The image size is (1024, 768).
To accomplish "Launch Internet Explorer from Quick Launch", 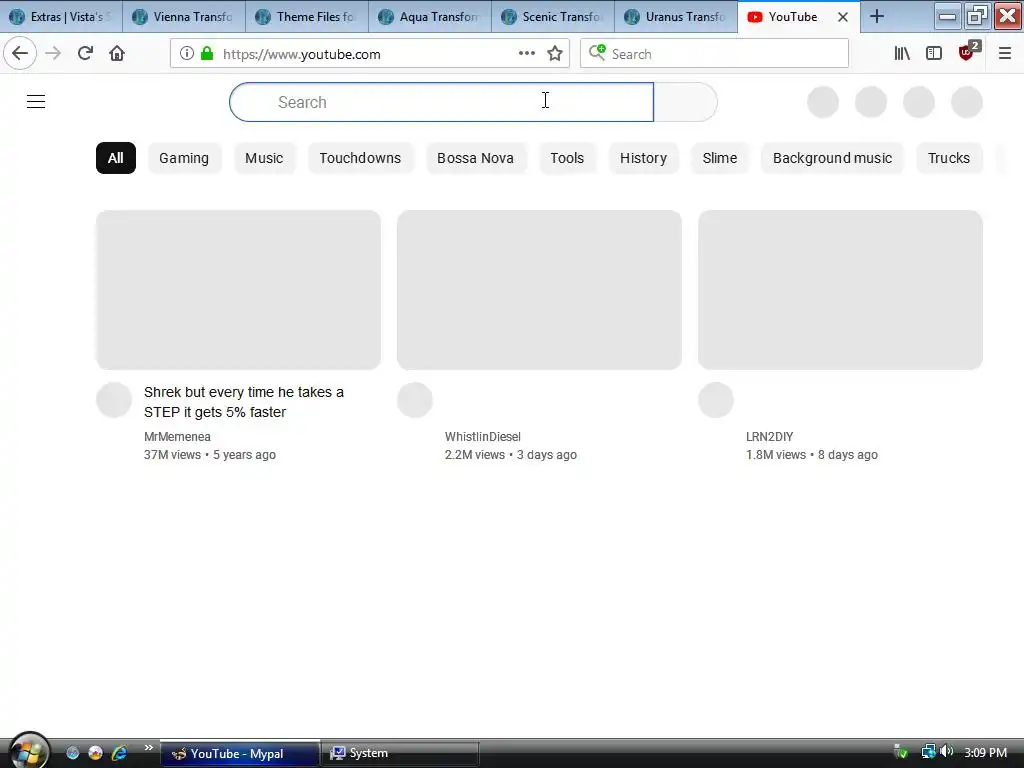I will click(x=119, y=753).
